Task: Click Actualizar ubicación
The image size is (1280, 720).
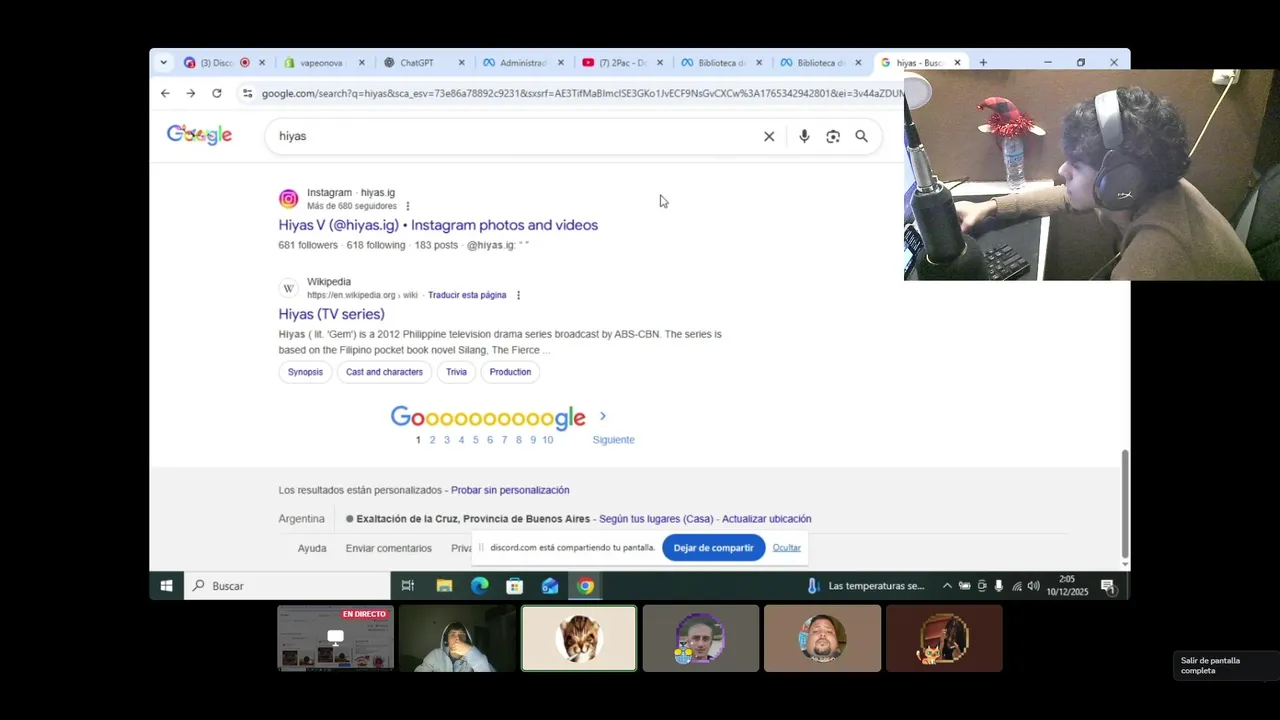Action: pyautogui.click(x=766, y=519)
